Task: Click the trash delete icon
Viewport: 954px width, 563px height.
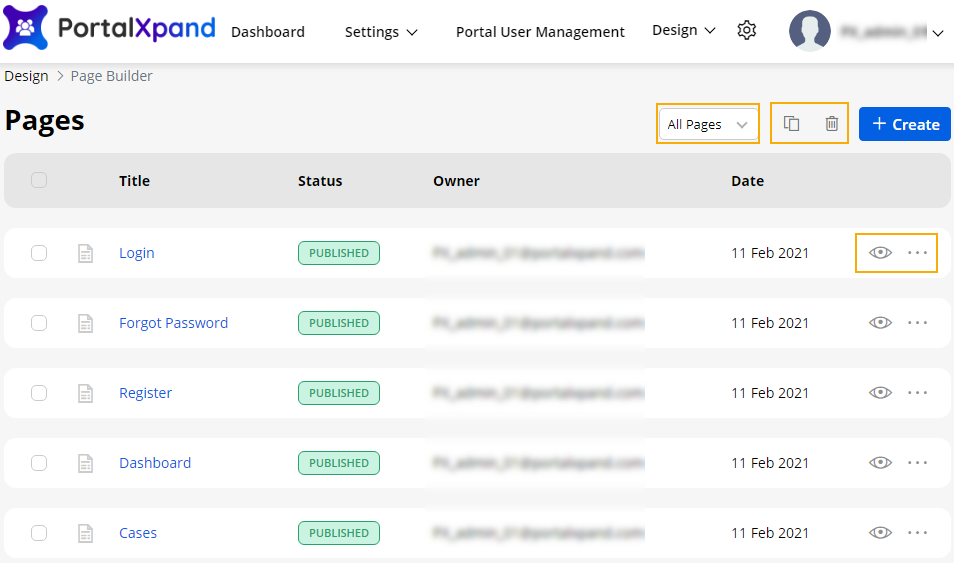Action: 831,124
